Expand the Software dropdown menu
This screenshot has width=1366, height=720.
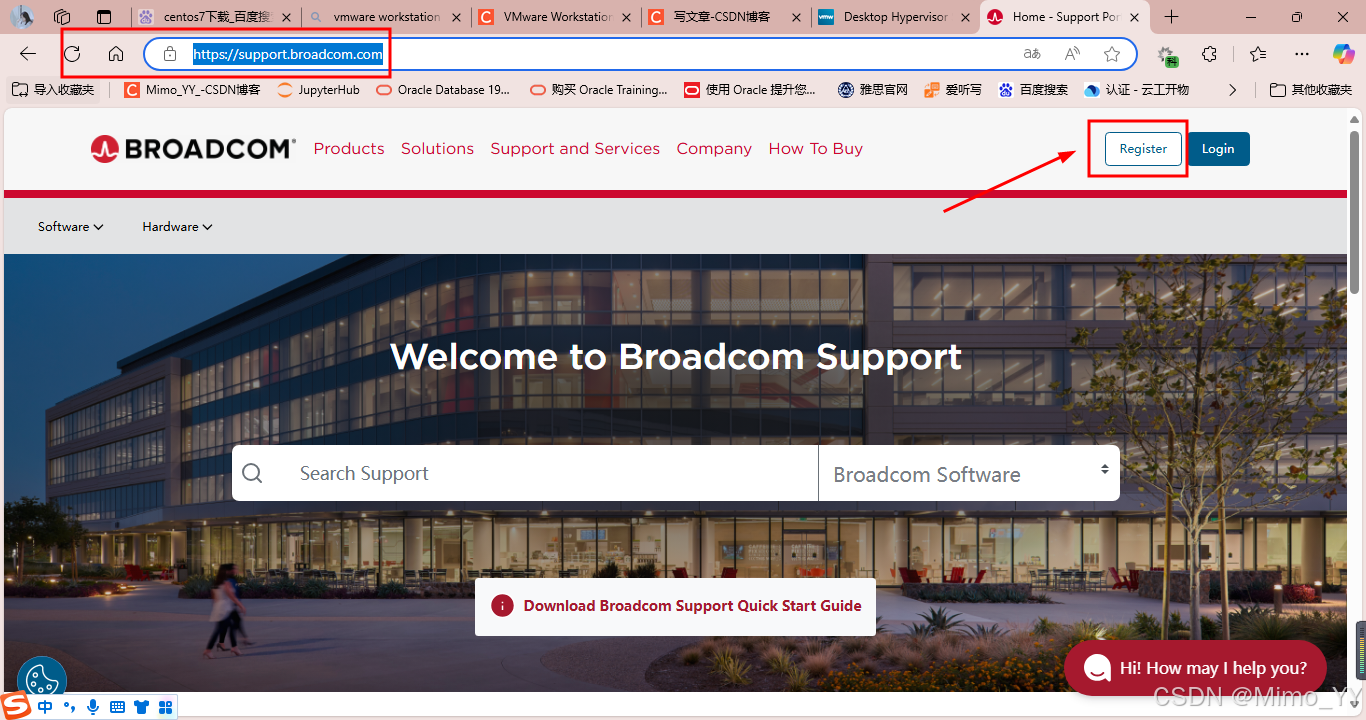[71, 227]
